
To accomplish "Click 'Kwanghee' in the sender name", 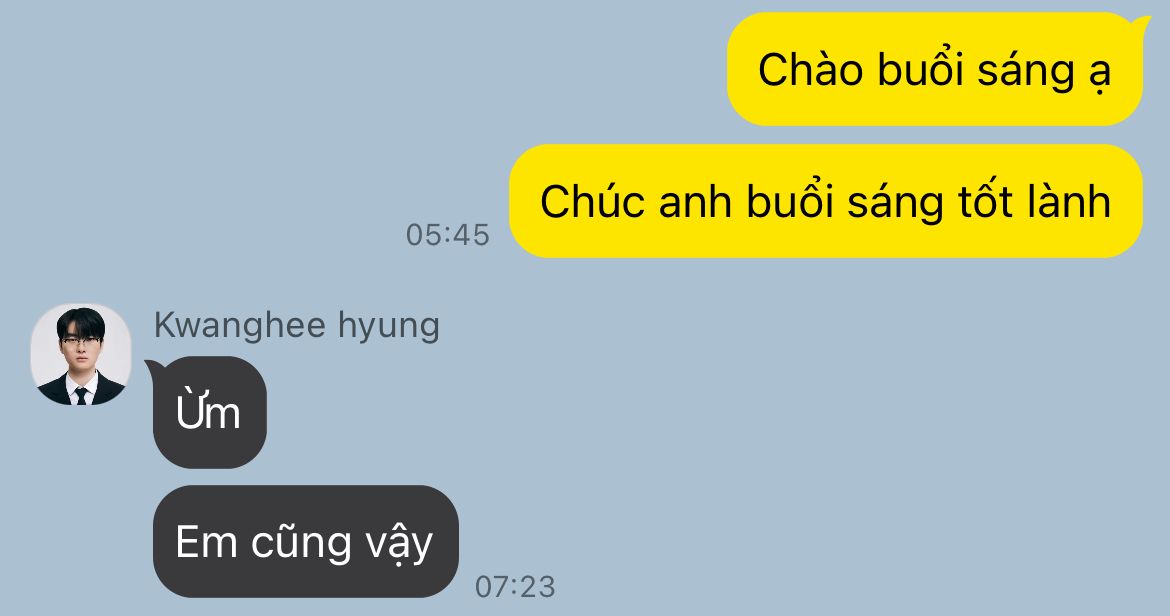I will tap(240, 327).
